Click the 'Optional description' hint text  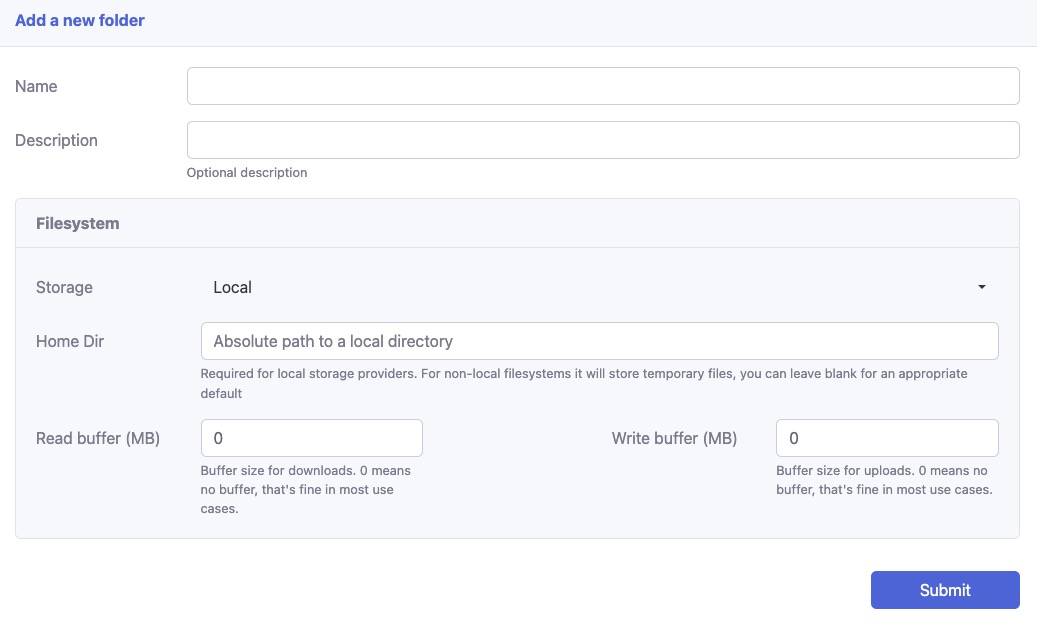[x=247, y=173]
